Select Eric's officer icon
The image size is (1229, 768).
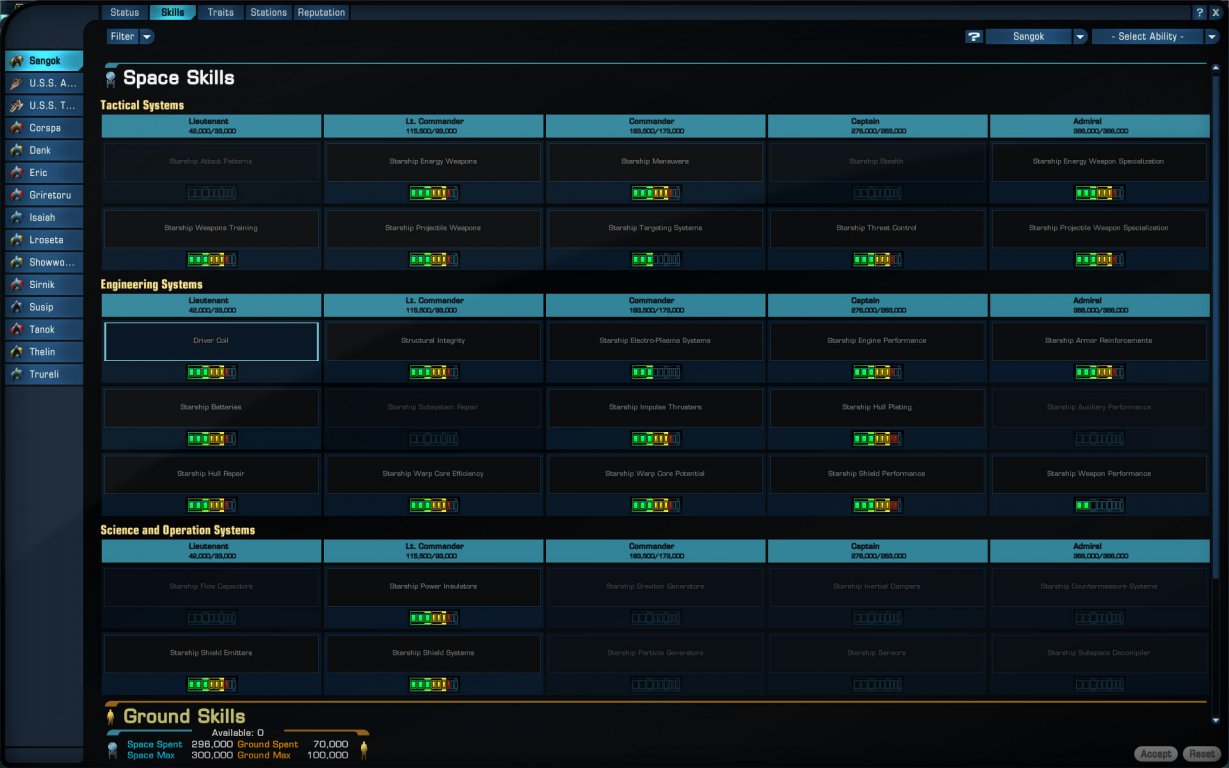coord(17,173)
